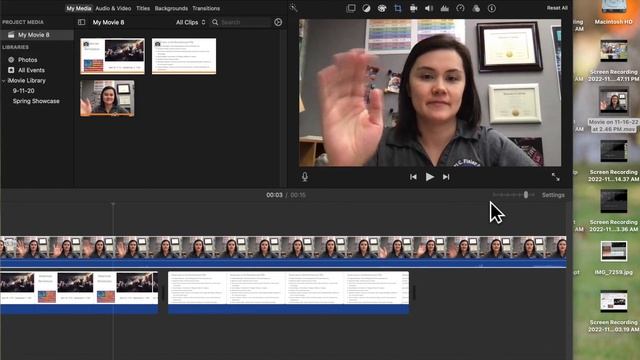Select Screen Recording 03.19 AM desktop file
The width and height of the screenshot is (640, 360).
[x=613, y=311]
